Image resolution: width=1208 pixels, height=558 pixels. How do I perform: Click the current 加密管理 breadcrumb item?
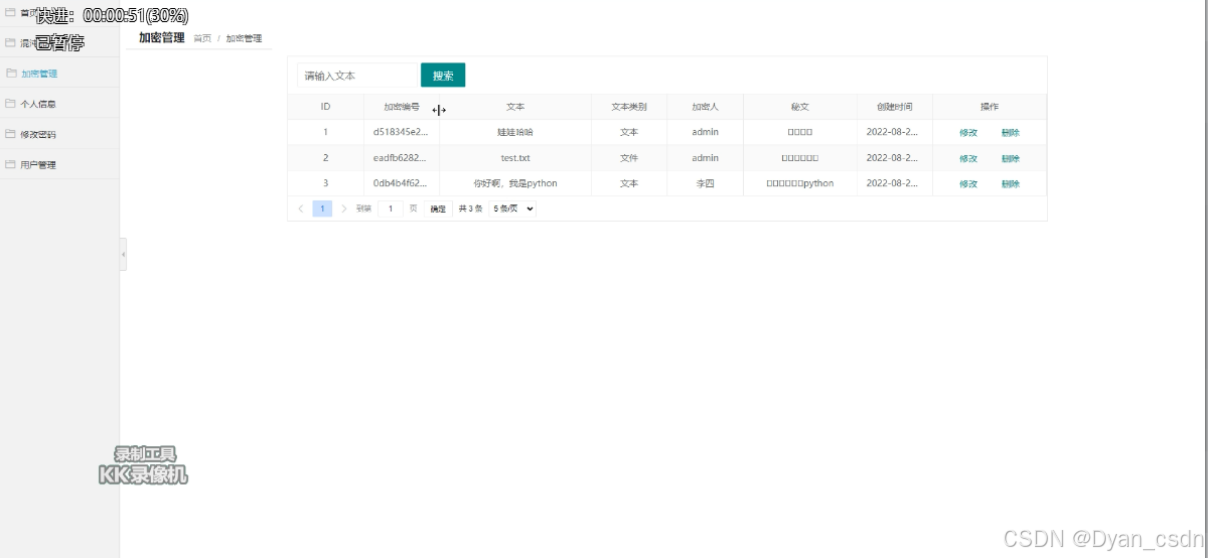(244, 38)
